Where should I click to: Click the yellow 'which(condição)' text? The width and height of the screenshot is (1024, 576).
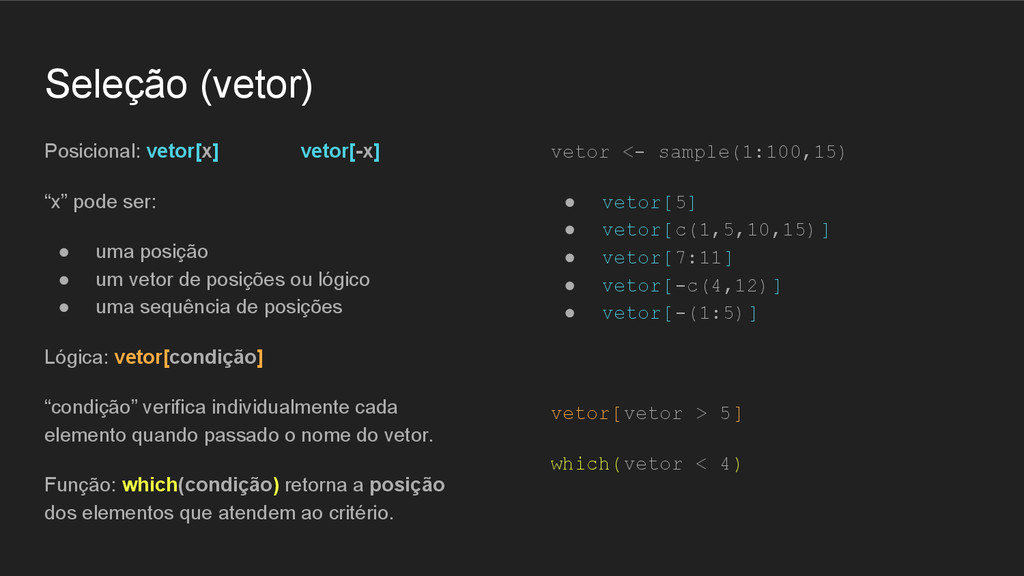(x=200, y=485)
